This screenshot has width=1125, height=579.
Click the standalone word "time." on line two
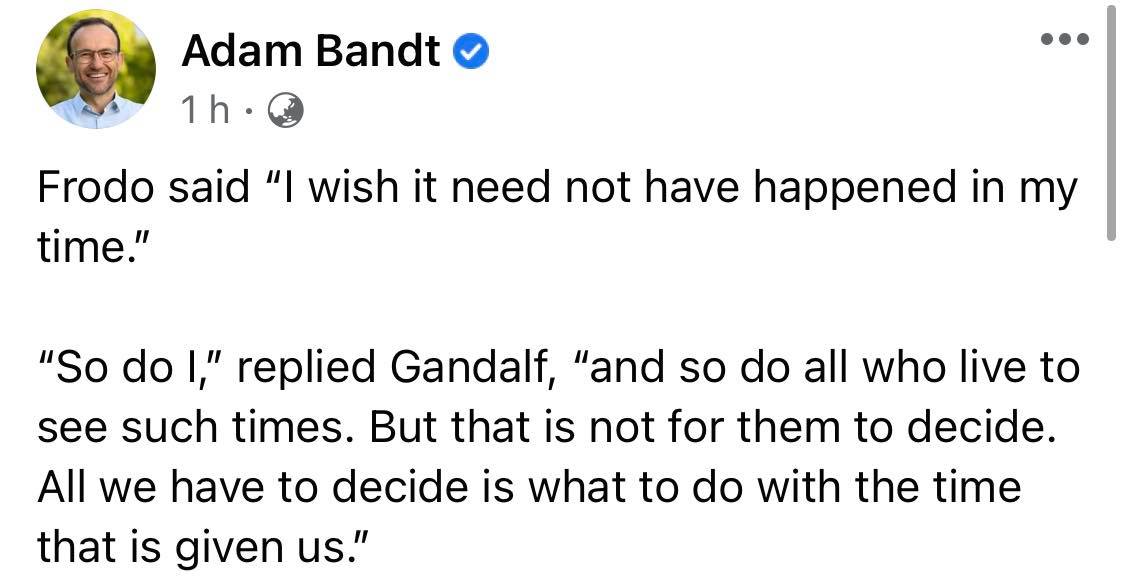point(89,248)
